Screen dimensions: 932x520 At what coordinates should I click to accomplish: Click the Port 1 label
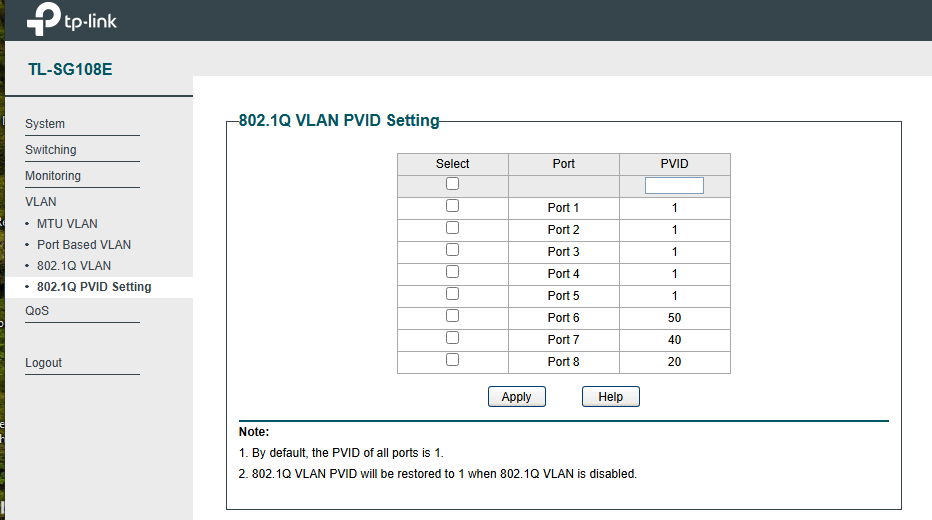click(563, 208)
